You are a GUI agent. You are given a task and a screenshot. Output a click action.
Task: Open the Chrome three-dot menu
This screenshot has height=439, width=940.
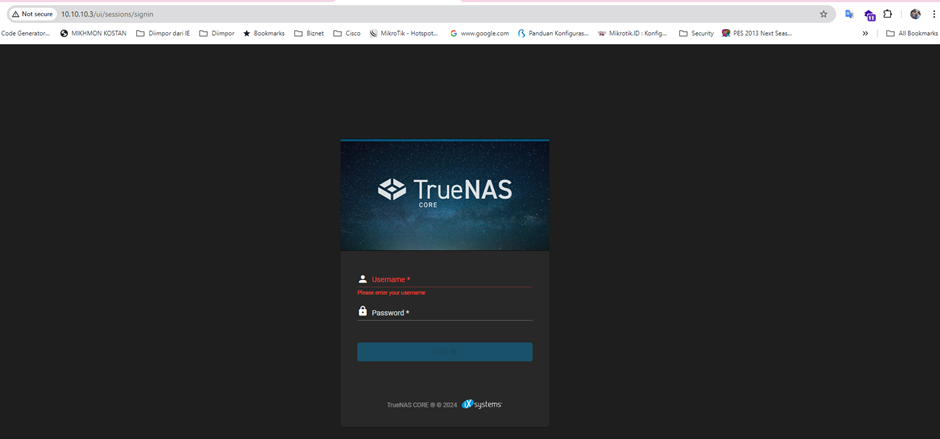click(933, 14)
